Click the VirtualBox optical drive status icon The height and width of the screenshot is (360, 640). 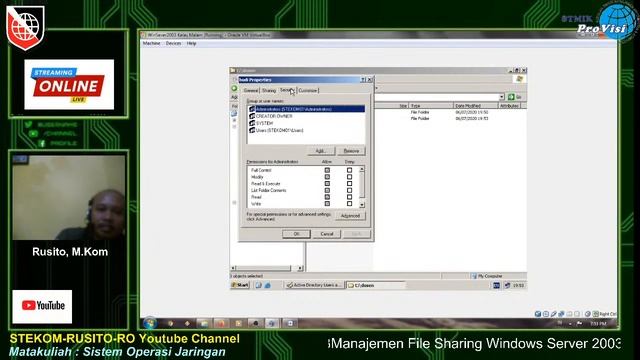pyautogui.click(x=546, y=314)
